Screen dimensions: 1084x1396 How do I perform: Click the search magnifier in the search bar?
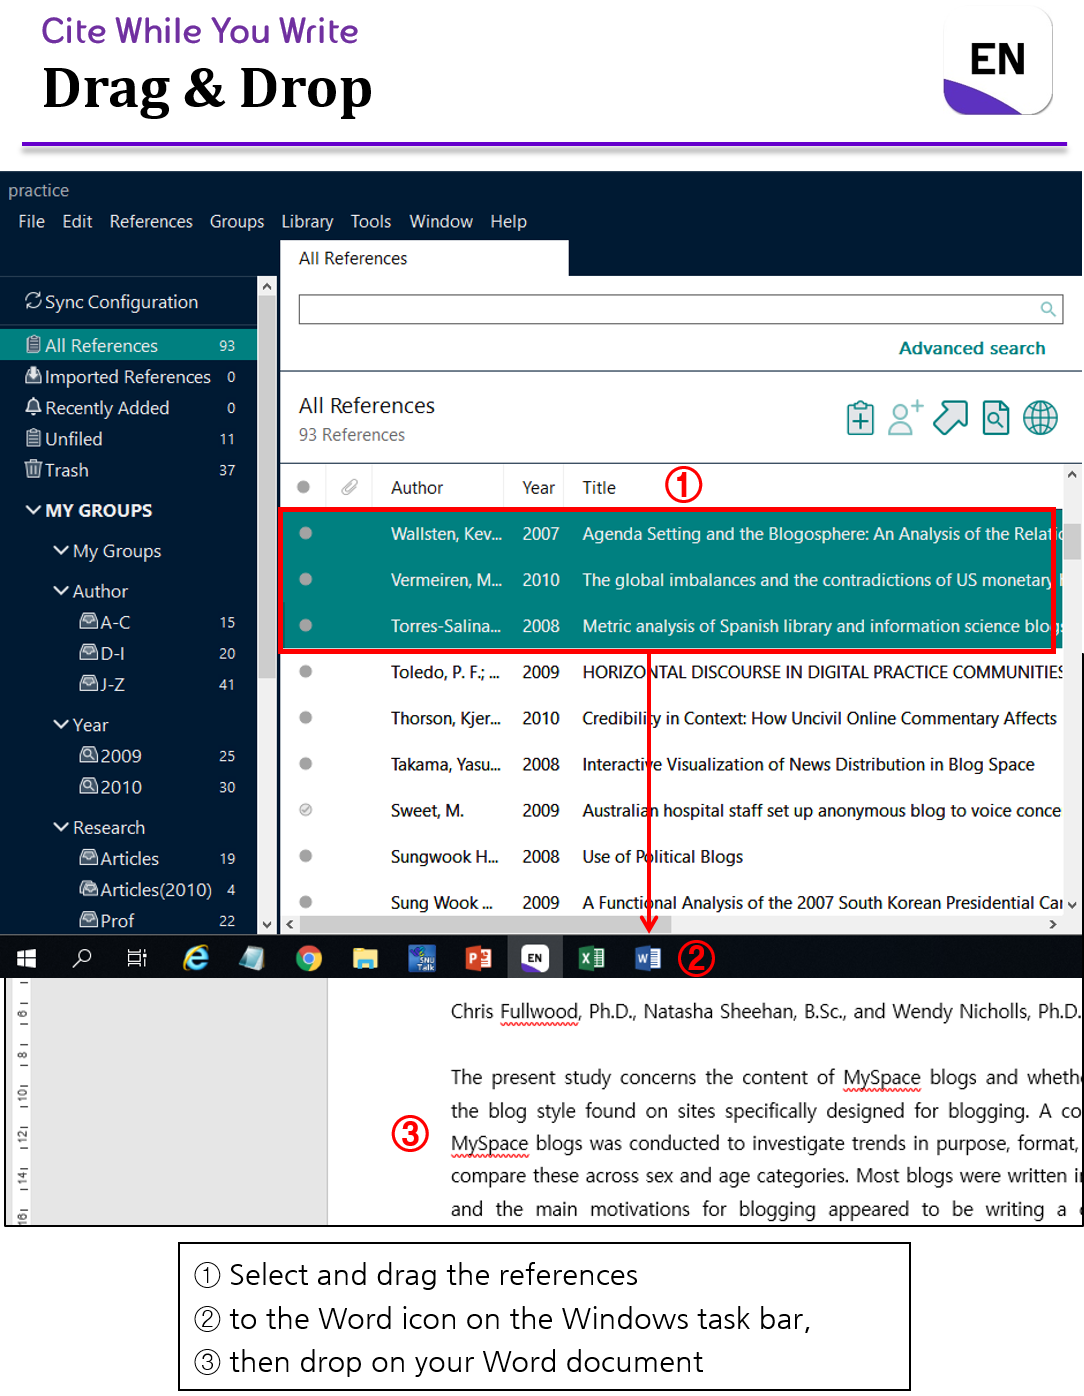1047,309
